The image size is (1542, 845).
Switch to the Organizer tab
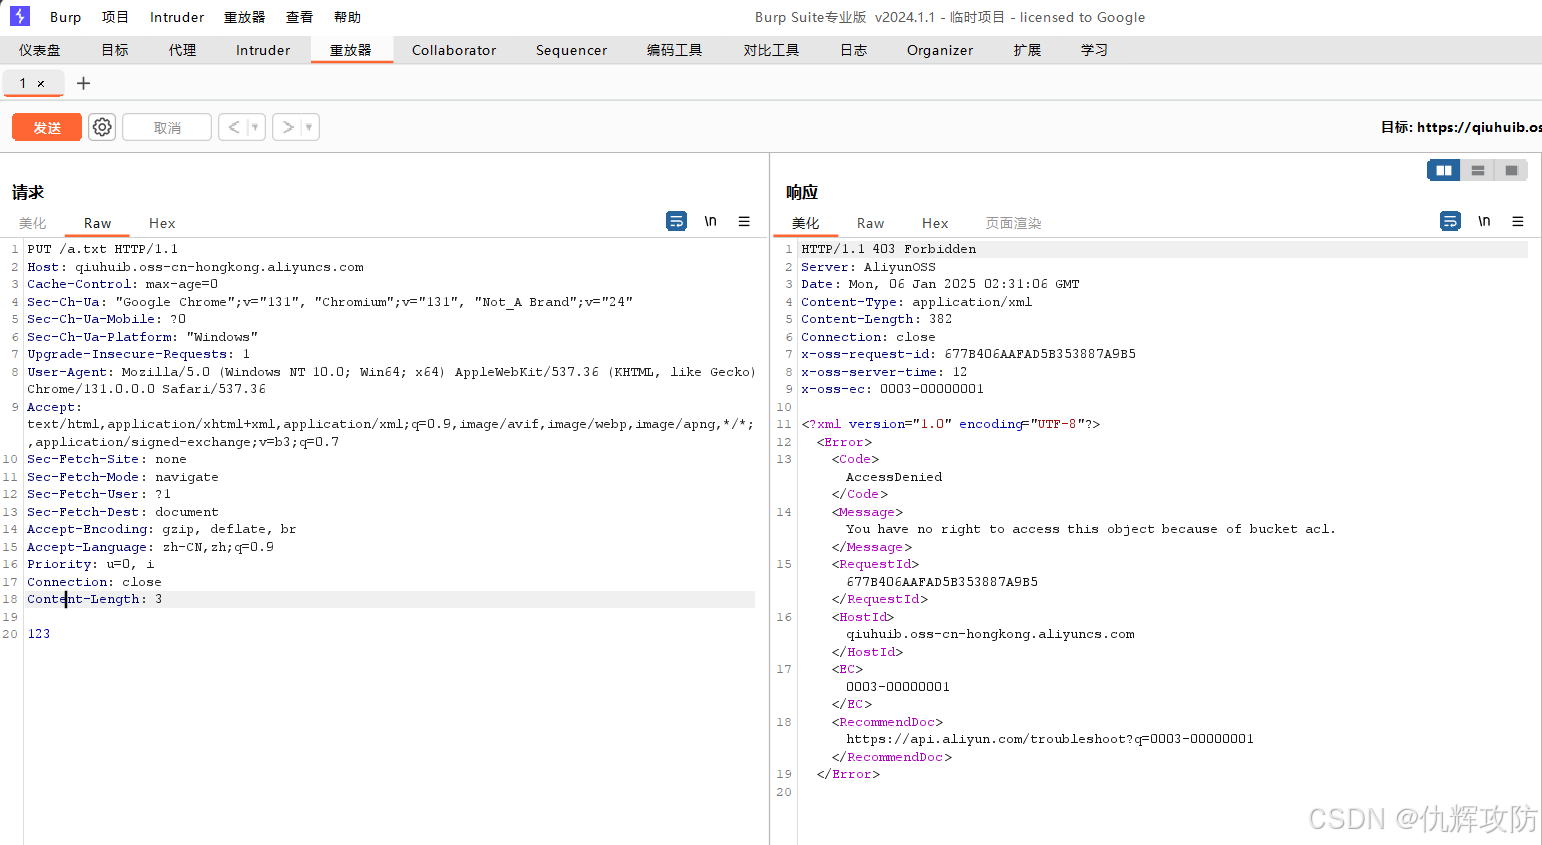940,50
